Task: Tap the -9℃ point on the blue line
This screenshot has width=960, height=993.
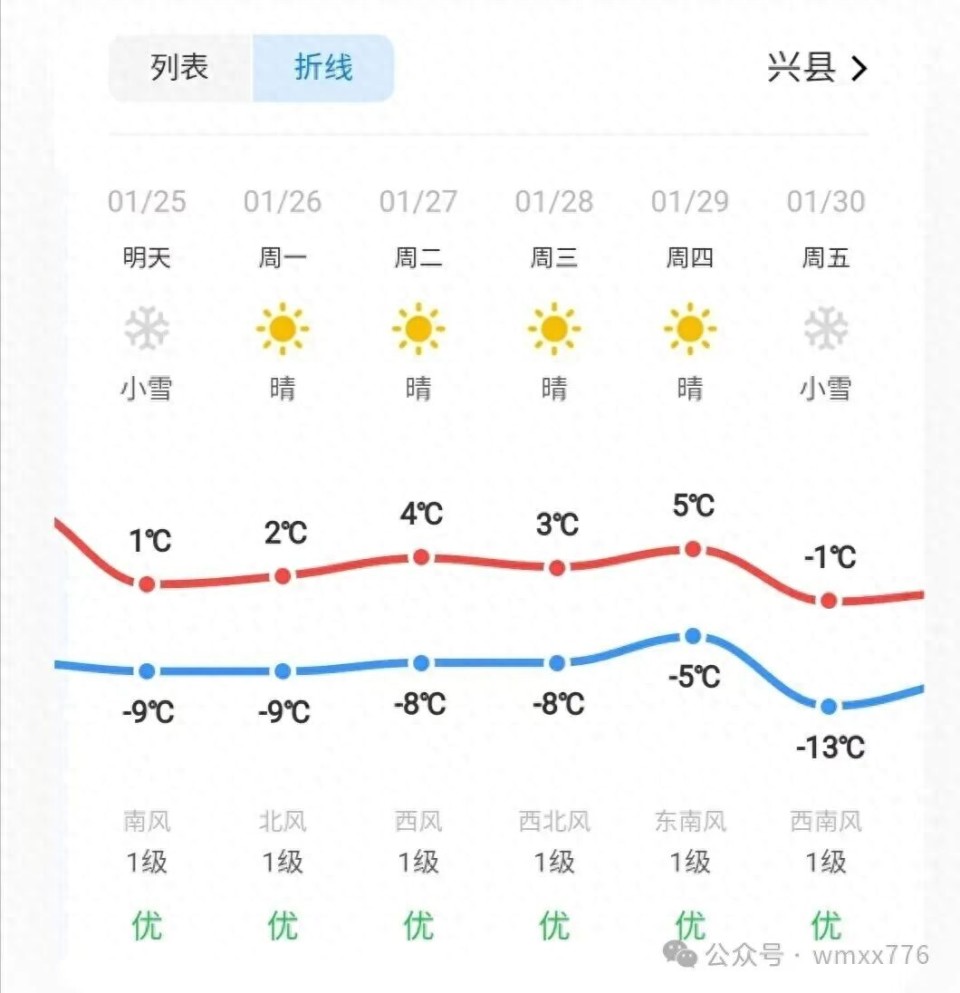Action: tap(147, 671)
